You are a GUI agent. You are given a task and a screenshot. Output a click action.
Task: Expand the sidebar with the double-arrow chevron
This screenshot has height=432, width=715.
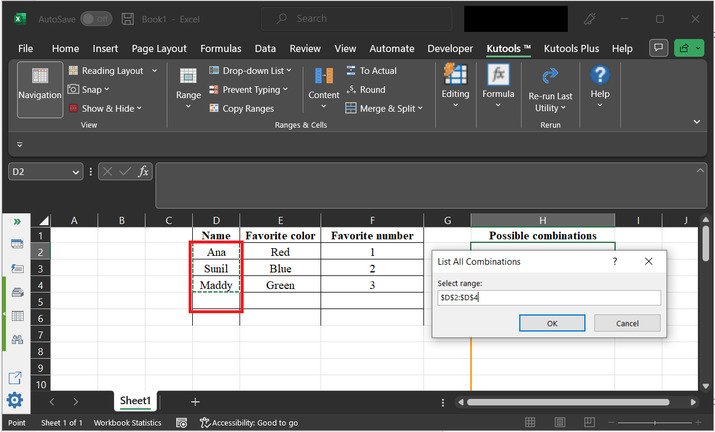click(16, 221)
